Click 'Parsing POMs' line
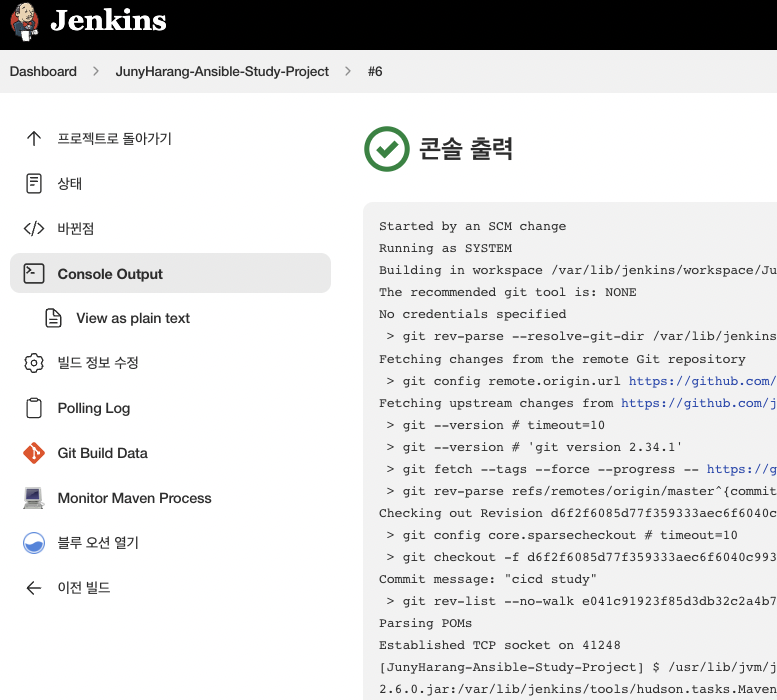 (x=425, y=623)
